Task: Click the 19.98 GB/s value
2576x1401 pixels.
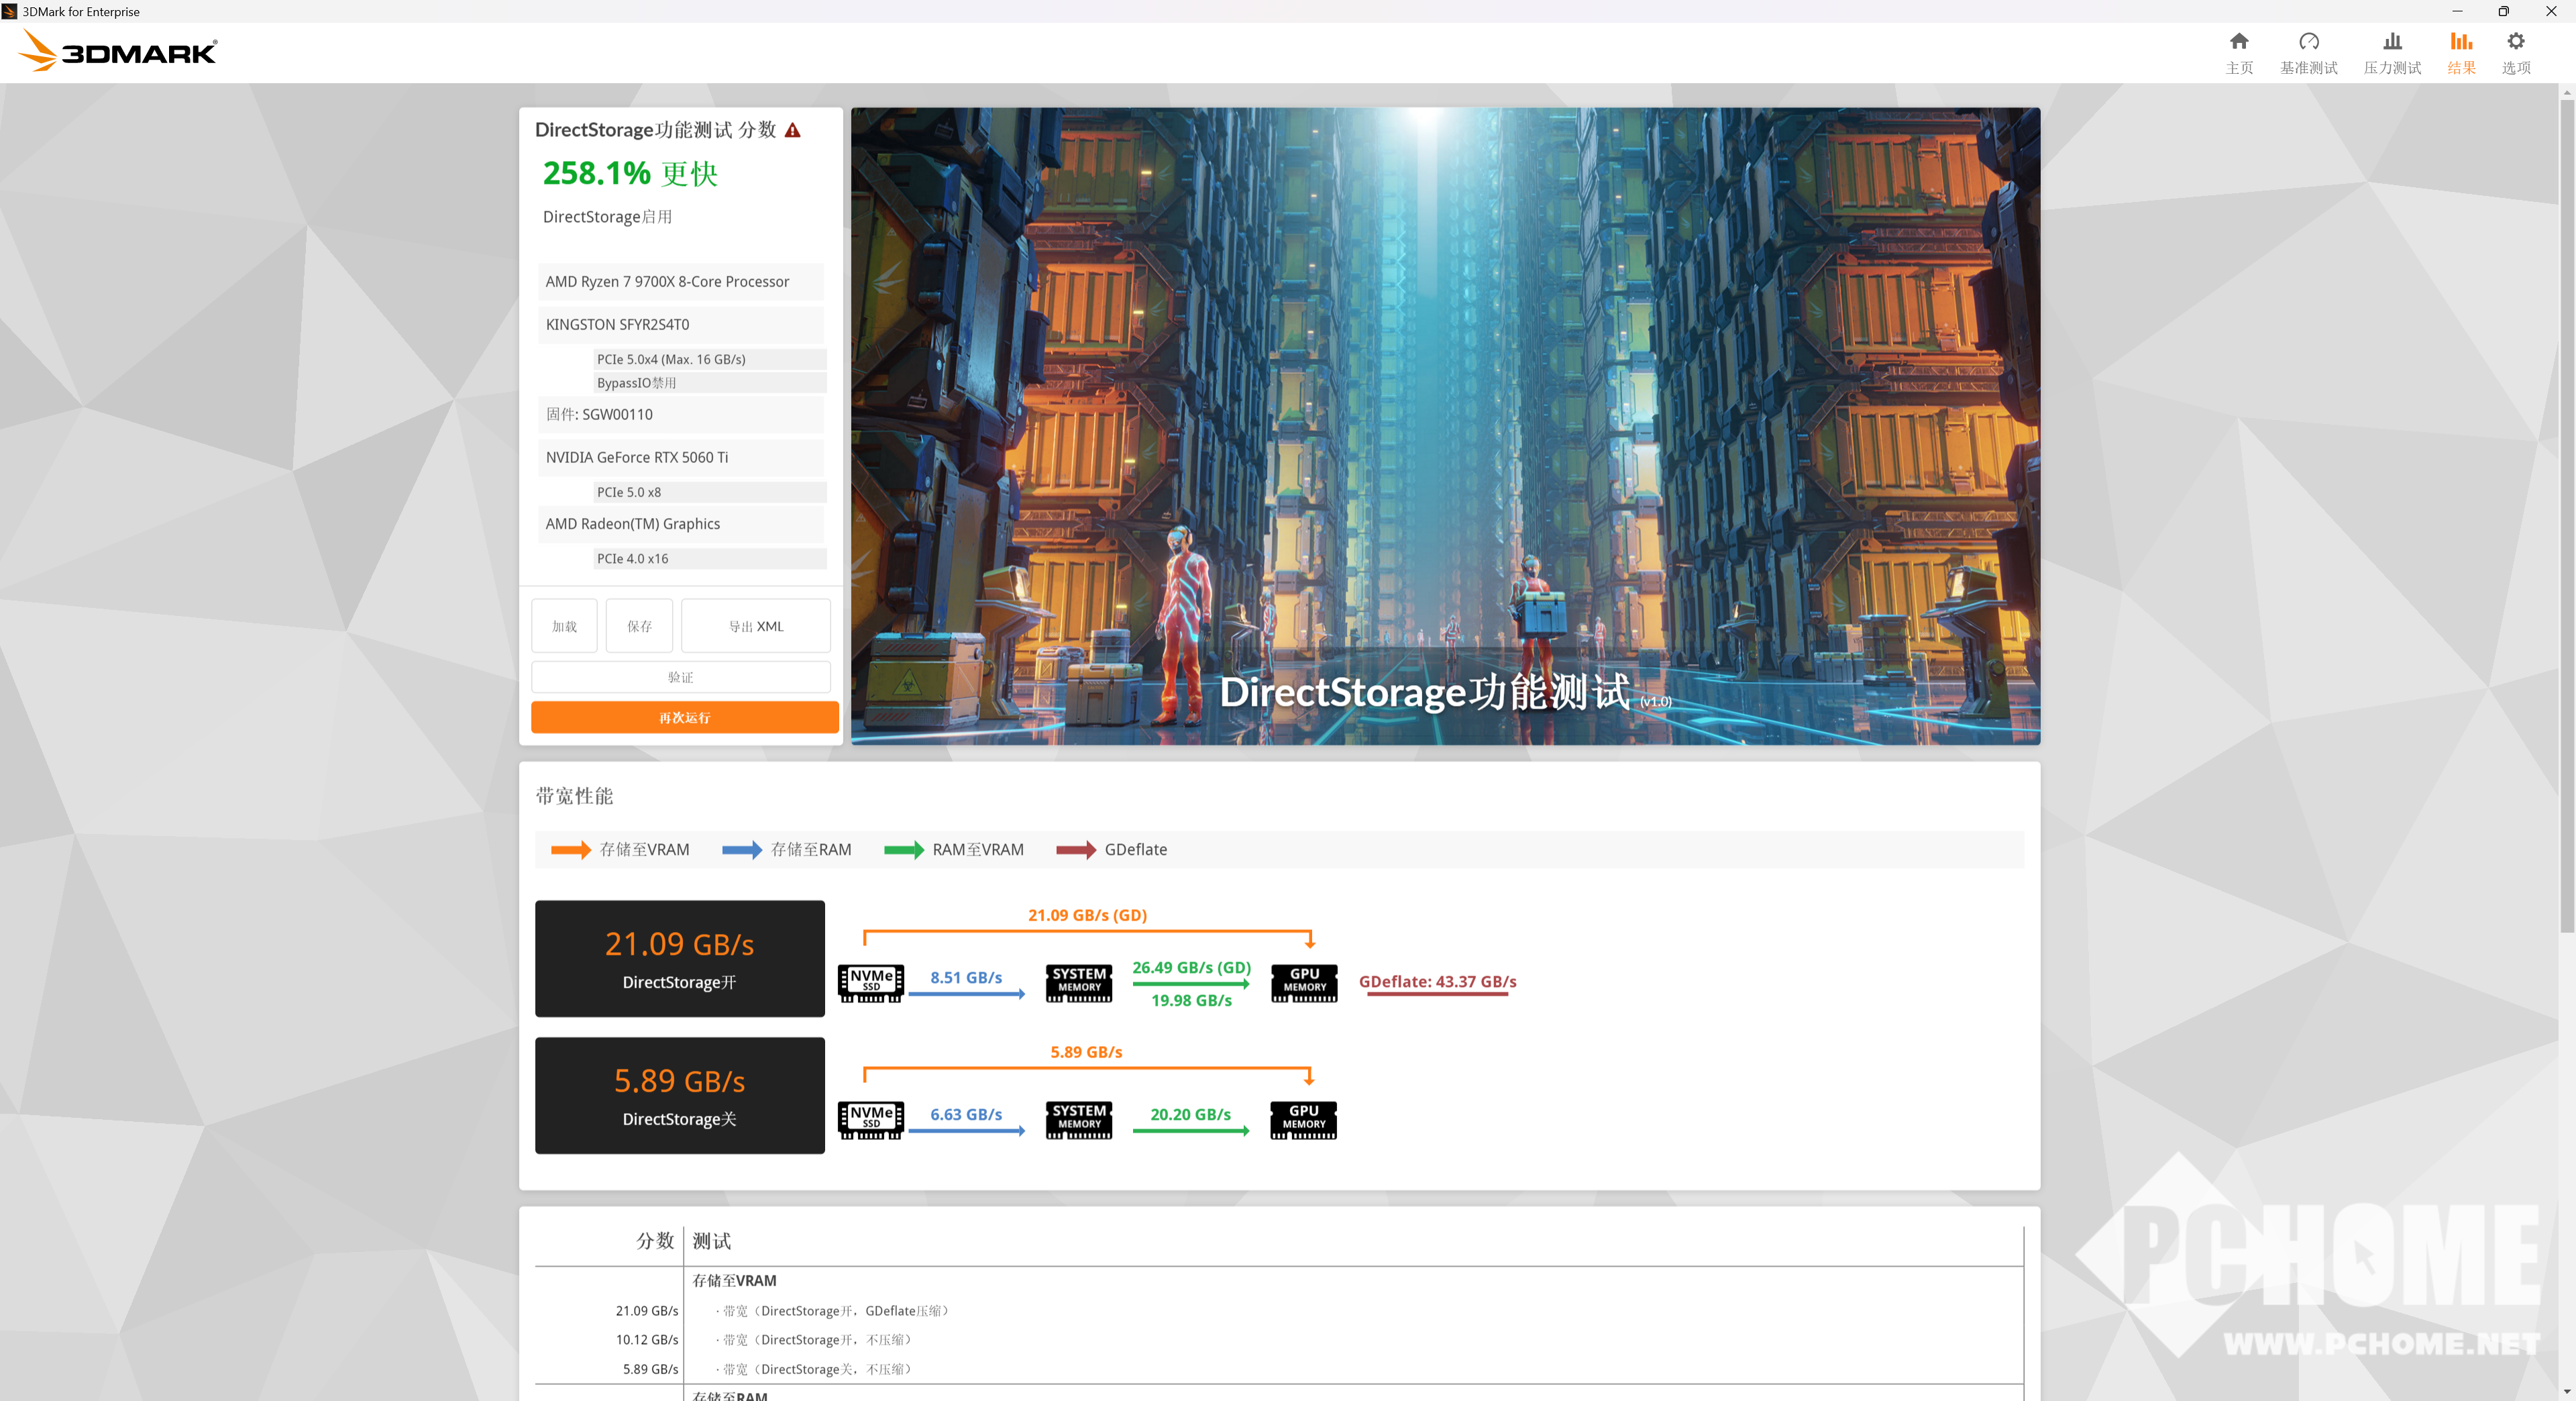Action: (1191, 1000)
